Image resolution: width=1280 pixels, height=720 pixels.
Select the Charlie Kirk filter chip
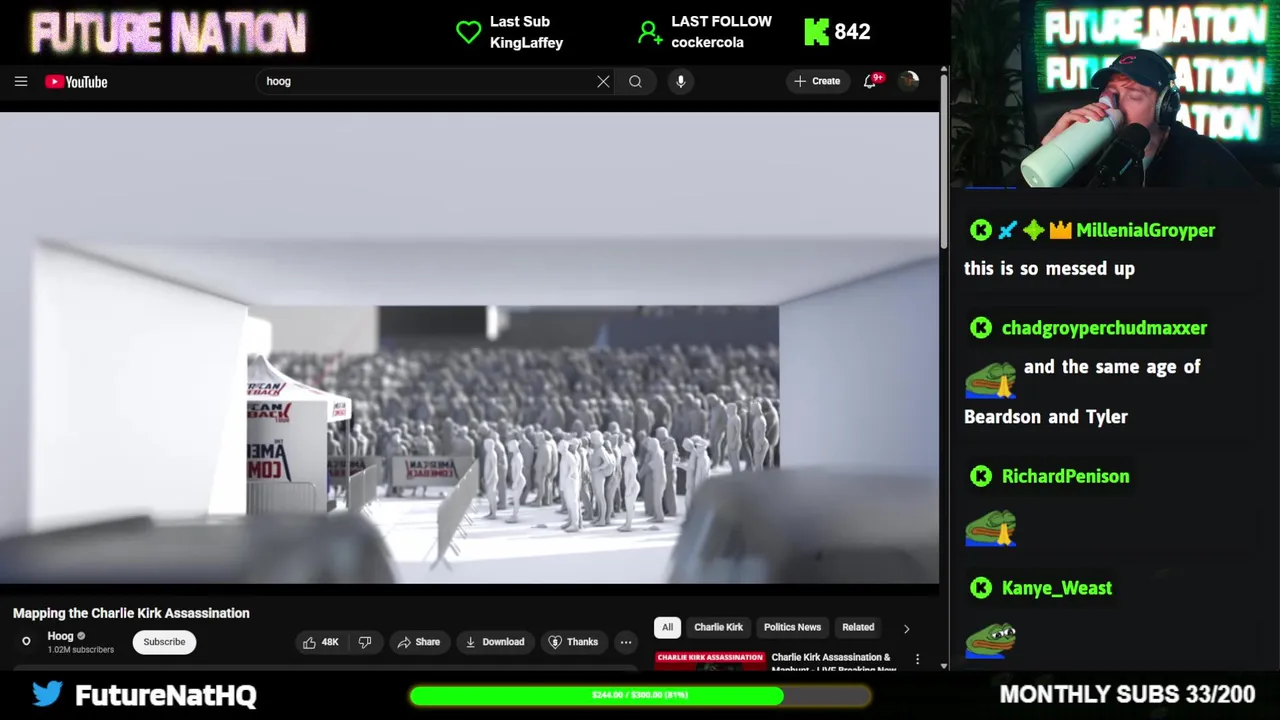click(x=719, y=627)
